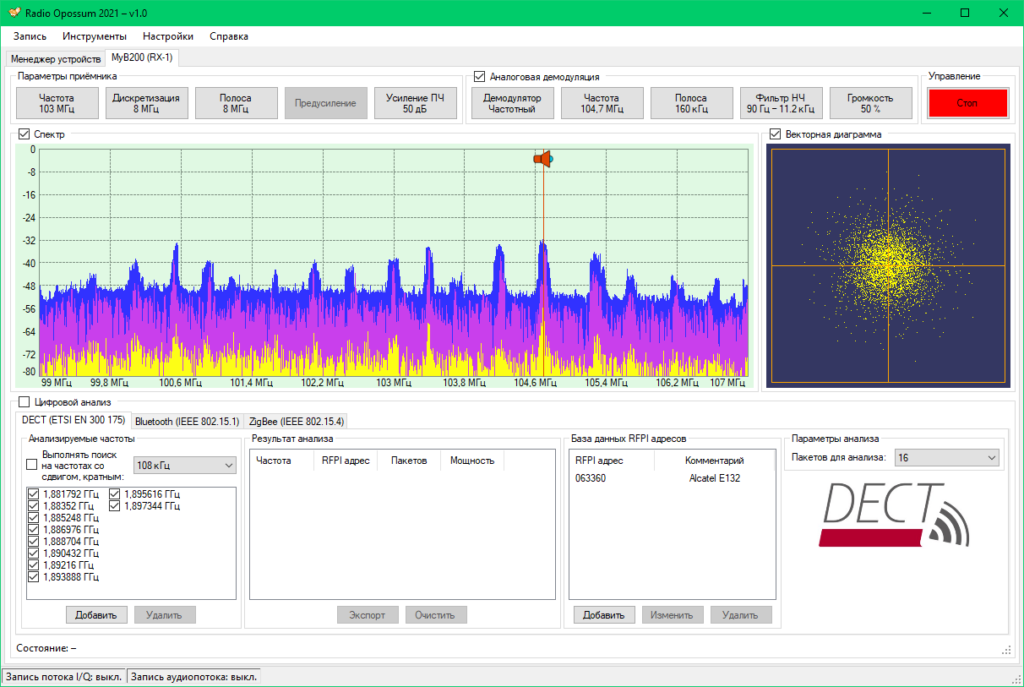This screenshot has height=687, width=1024.
Task: Open the Настройки menu
Action: (x=168, y=36)
